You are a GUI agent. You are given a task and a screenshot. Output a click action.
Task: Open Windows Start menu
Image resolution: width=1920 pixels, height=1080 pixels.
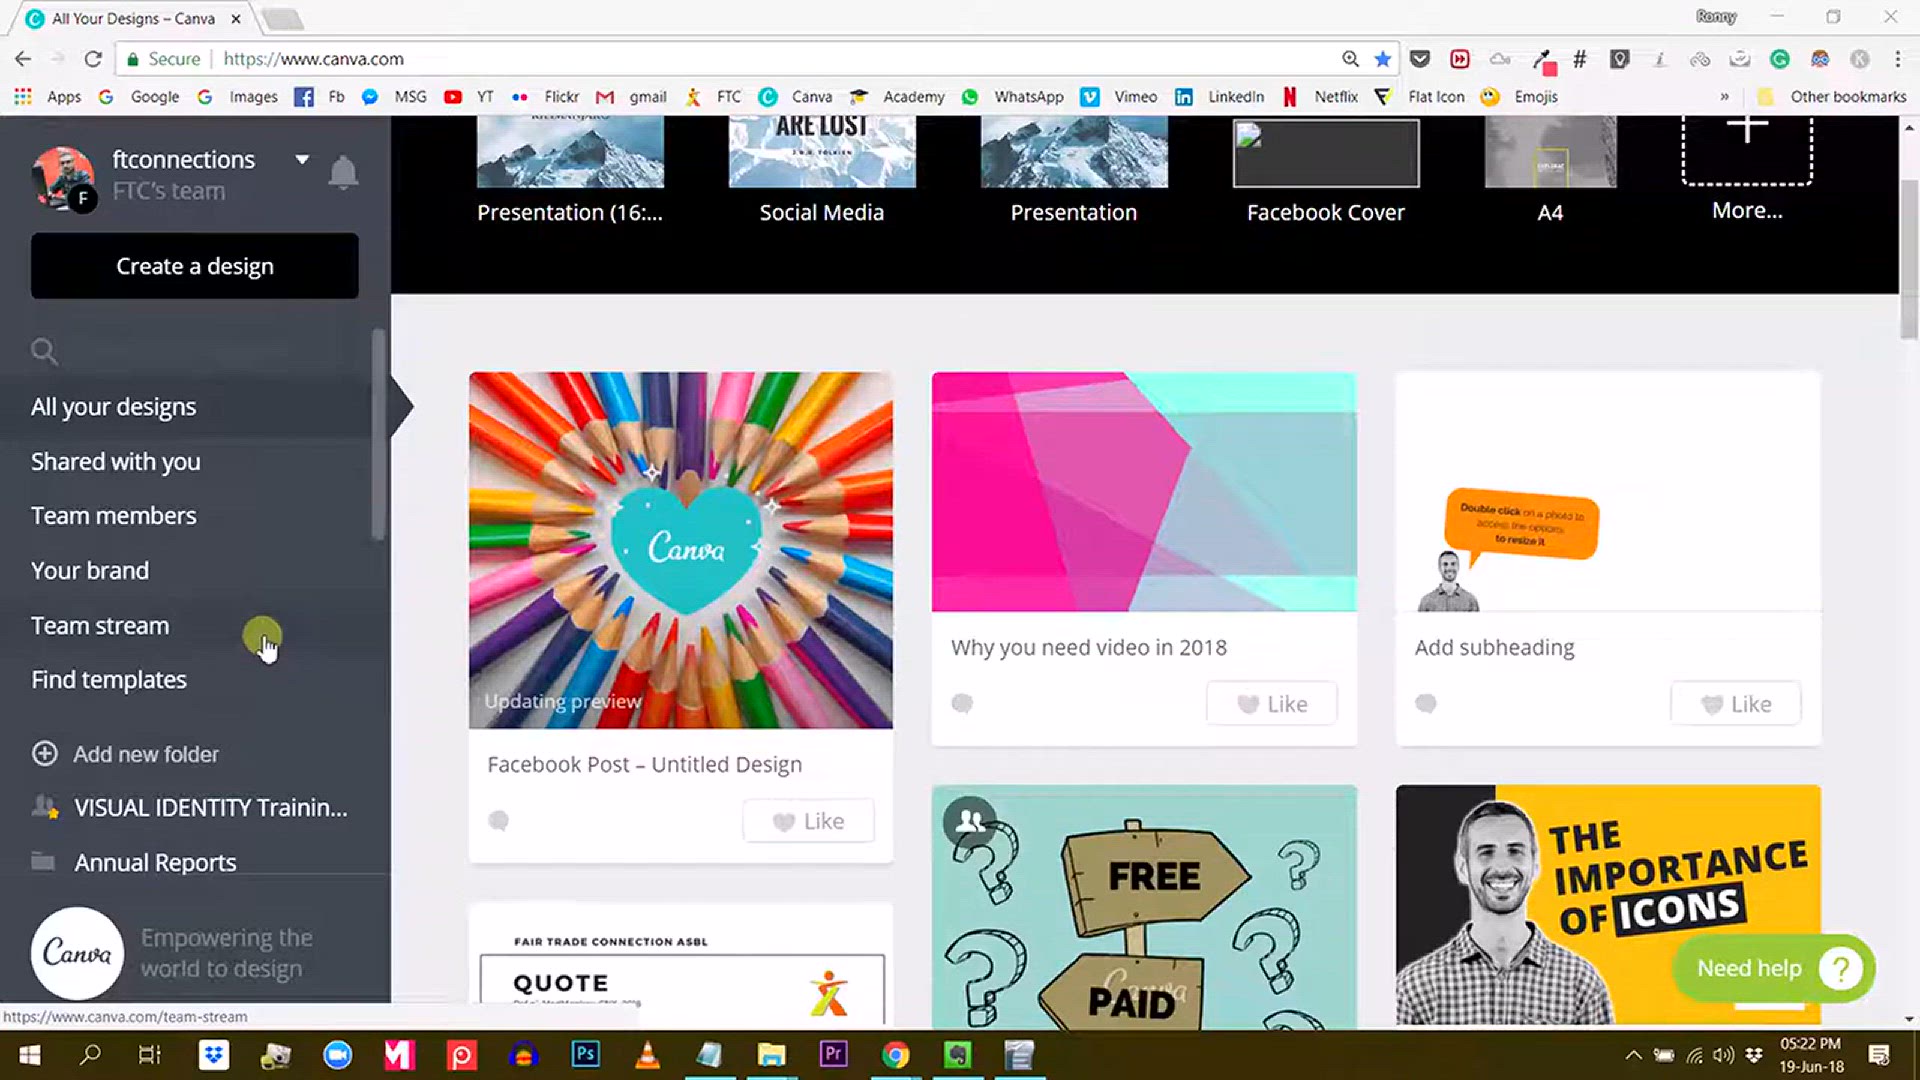[30, 1055]
